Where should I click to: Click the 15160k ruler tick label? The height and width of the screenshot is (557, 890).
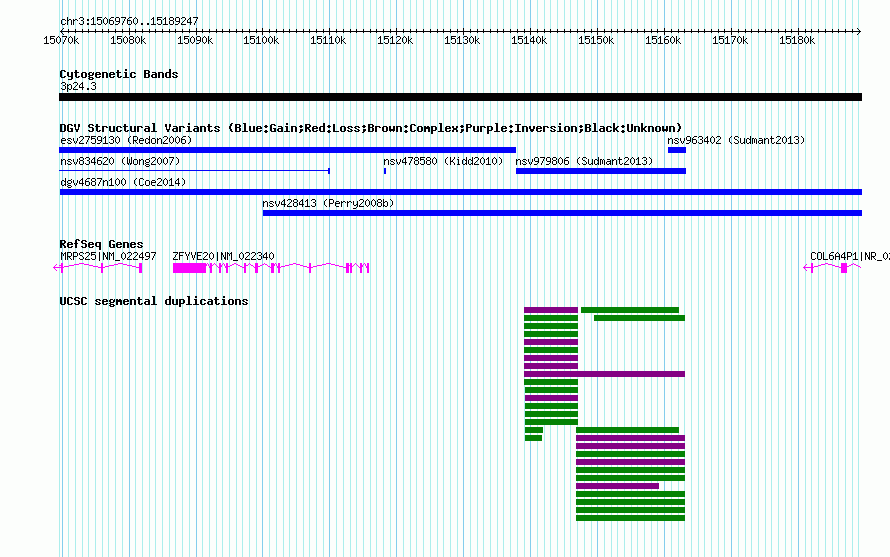tap(663, 40)
